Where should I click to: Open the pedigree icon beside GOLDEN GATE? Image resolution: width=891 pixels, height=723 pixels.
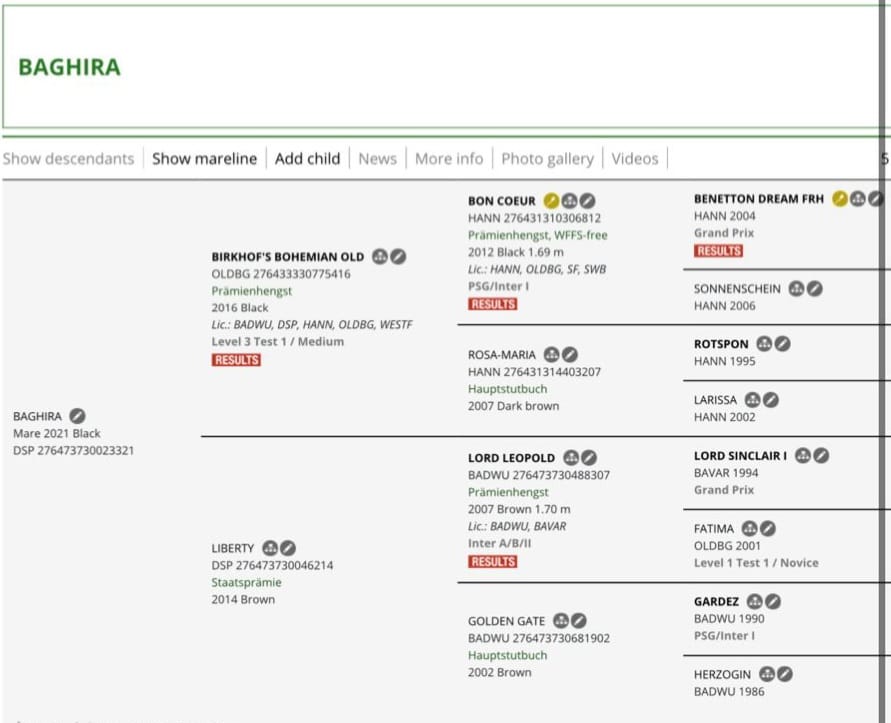(x=561, y=621)
